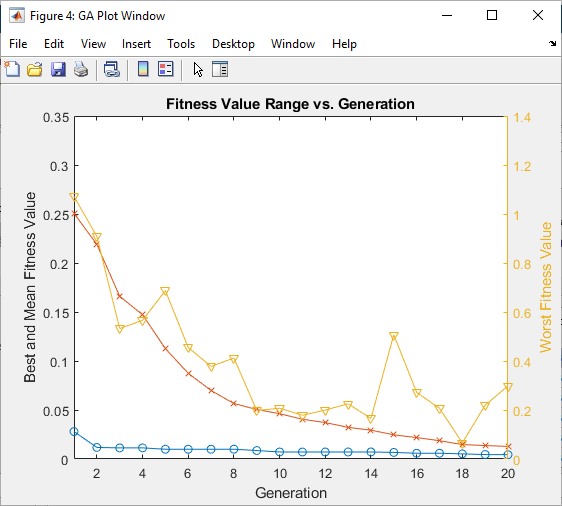The height and width of the screenshot is (506, 562).
Task: Print the figure using printer icon
Action: click(x=81, y=69)
